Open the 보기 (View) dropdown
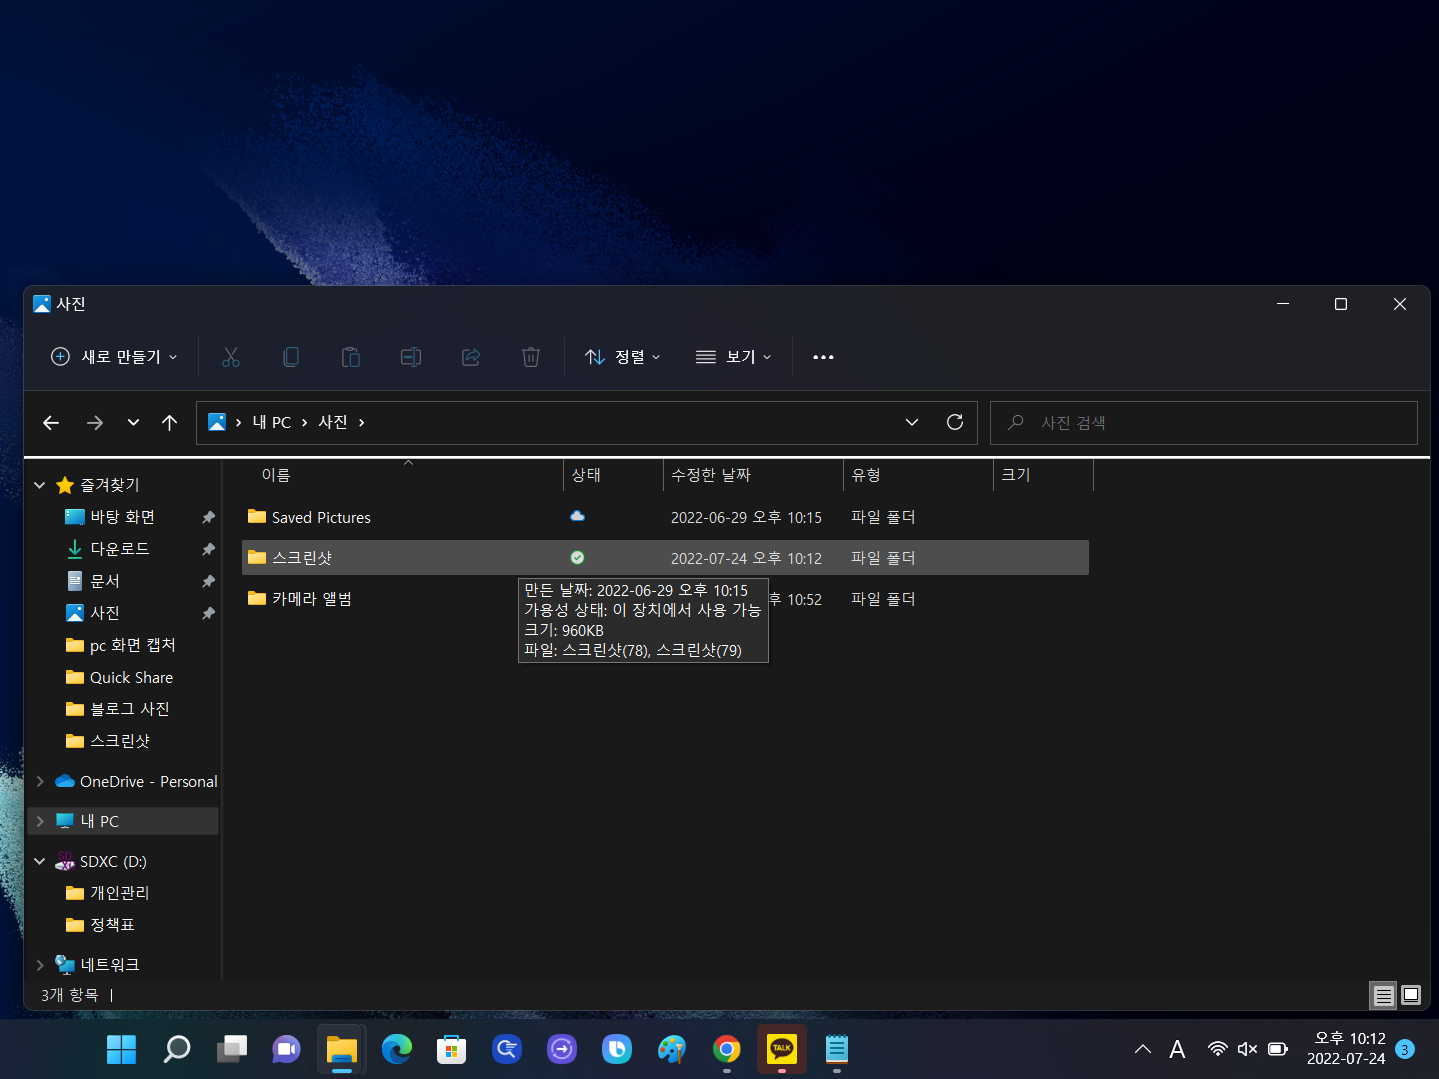 733,357
